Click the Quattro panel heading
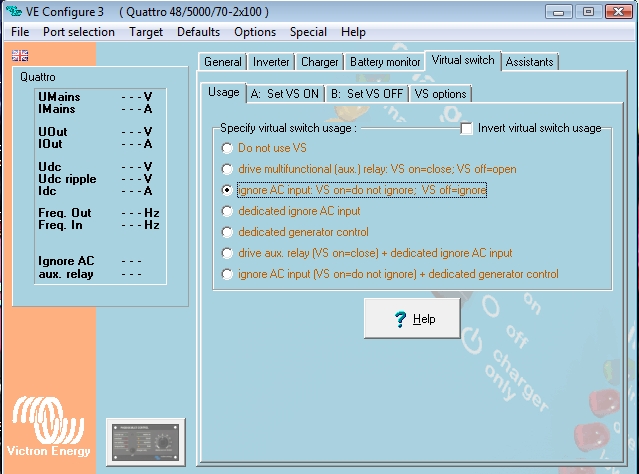Image resolution: width=639 pixels, height=474 pixels. [38, 77]
